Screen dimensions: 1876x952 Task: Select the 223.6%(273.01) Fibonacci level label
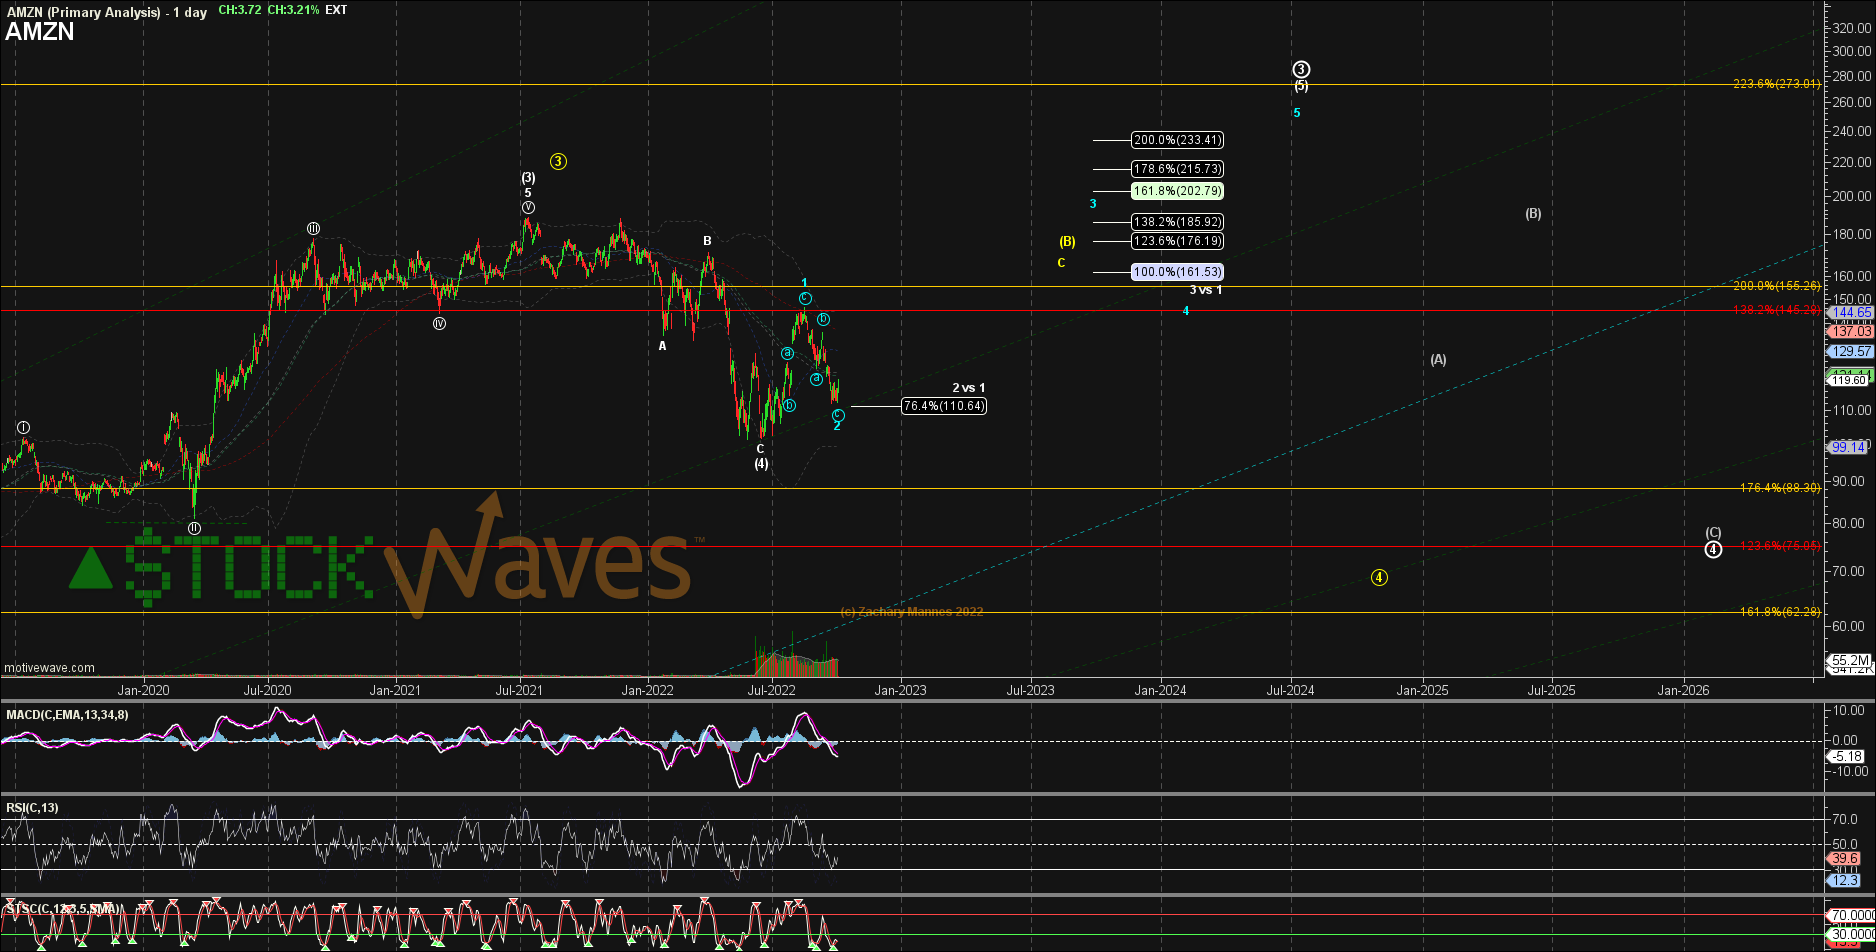[x=1777, y=84]
